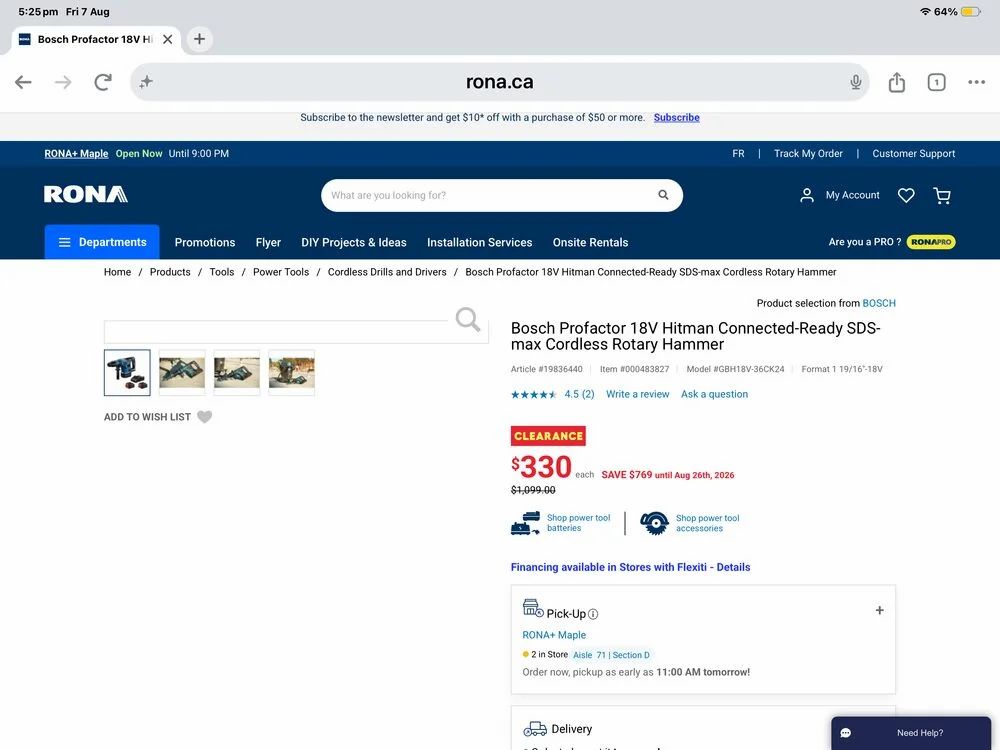Open the Departments menu

tap(102, 242)
